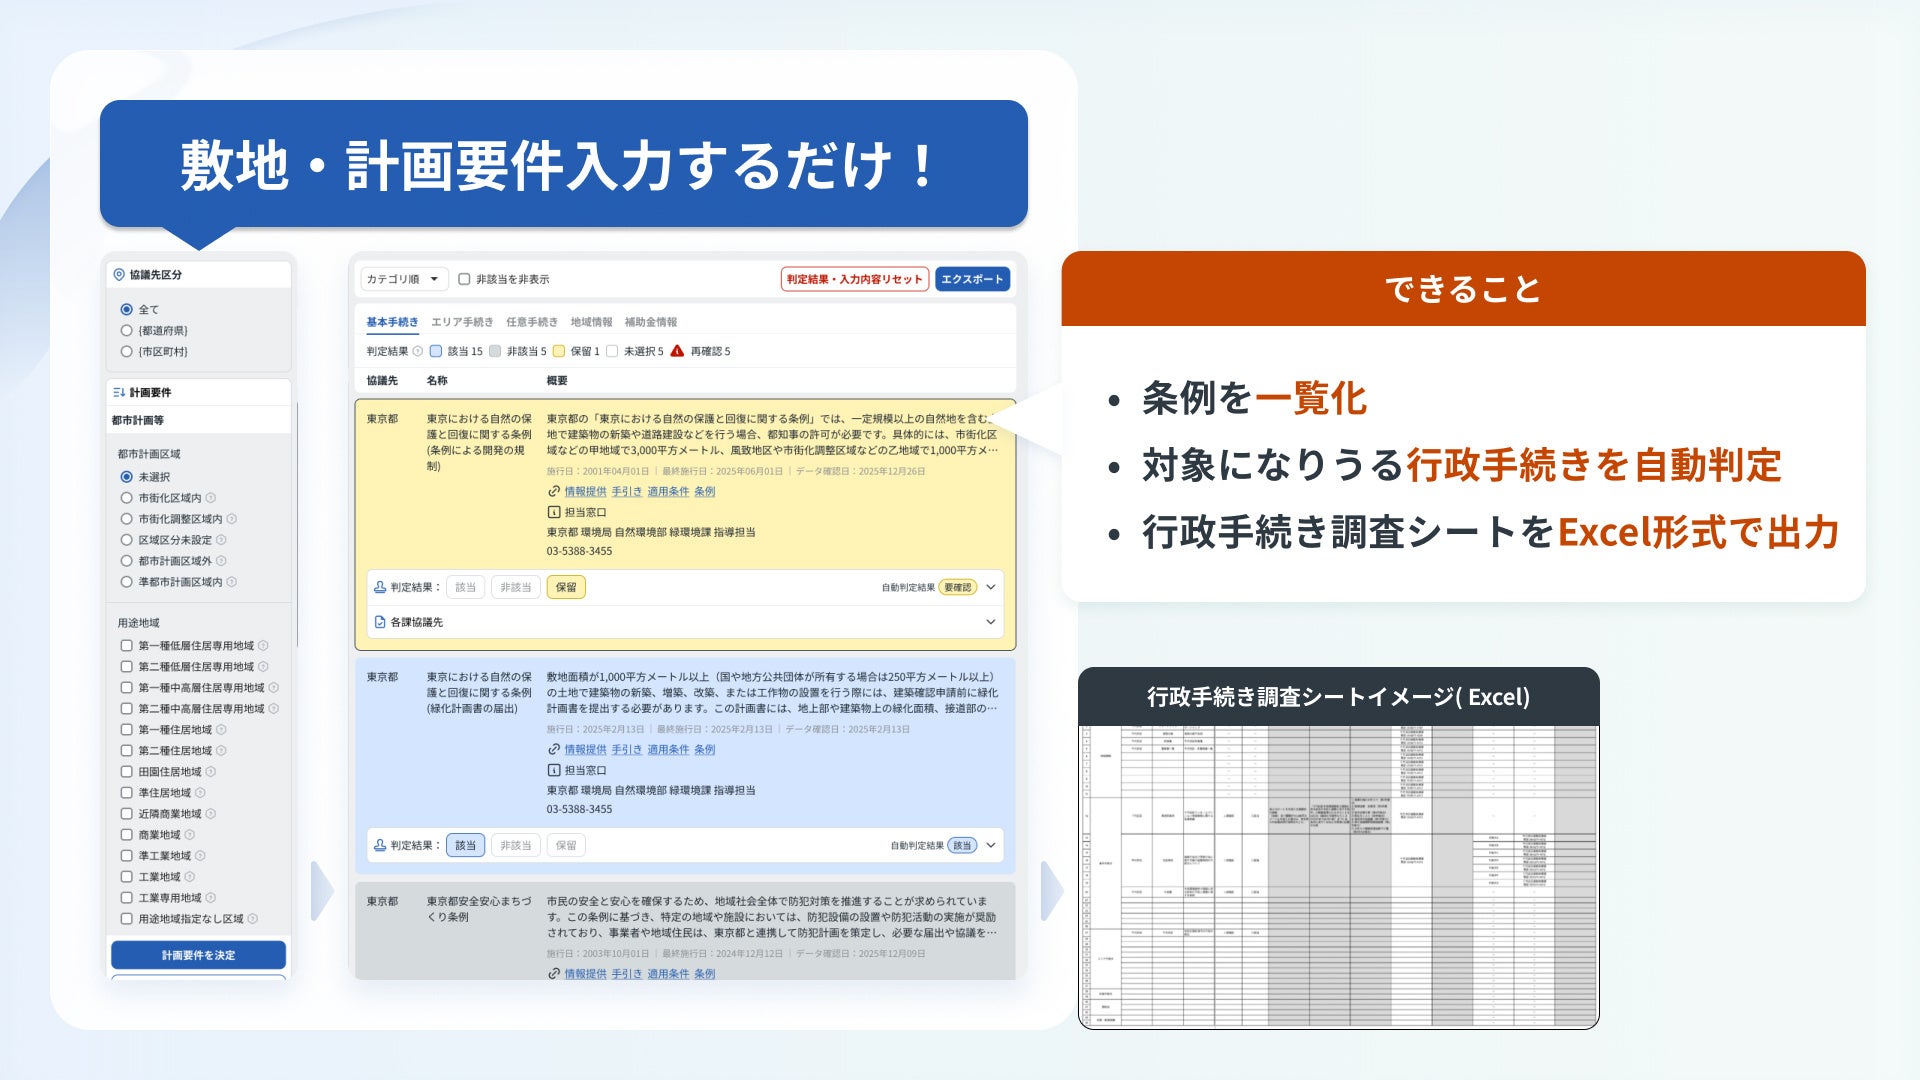Check 第一種低層住居専用地域 checkbox
The image size is (1920, 1080).
[126, 646]
